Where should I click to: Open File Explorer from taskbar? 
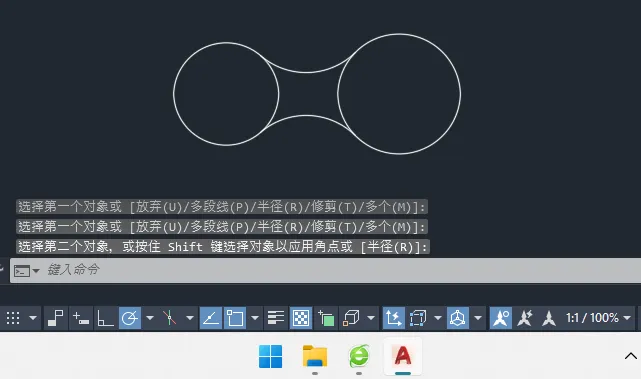click(x=315, y=356)
